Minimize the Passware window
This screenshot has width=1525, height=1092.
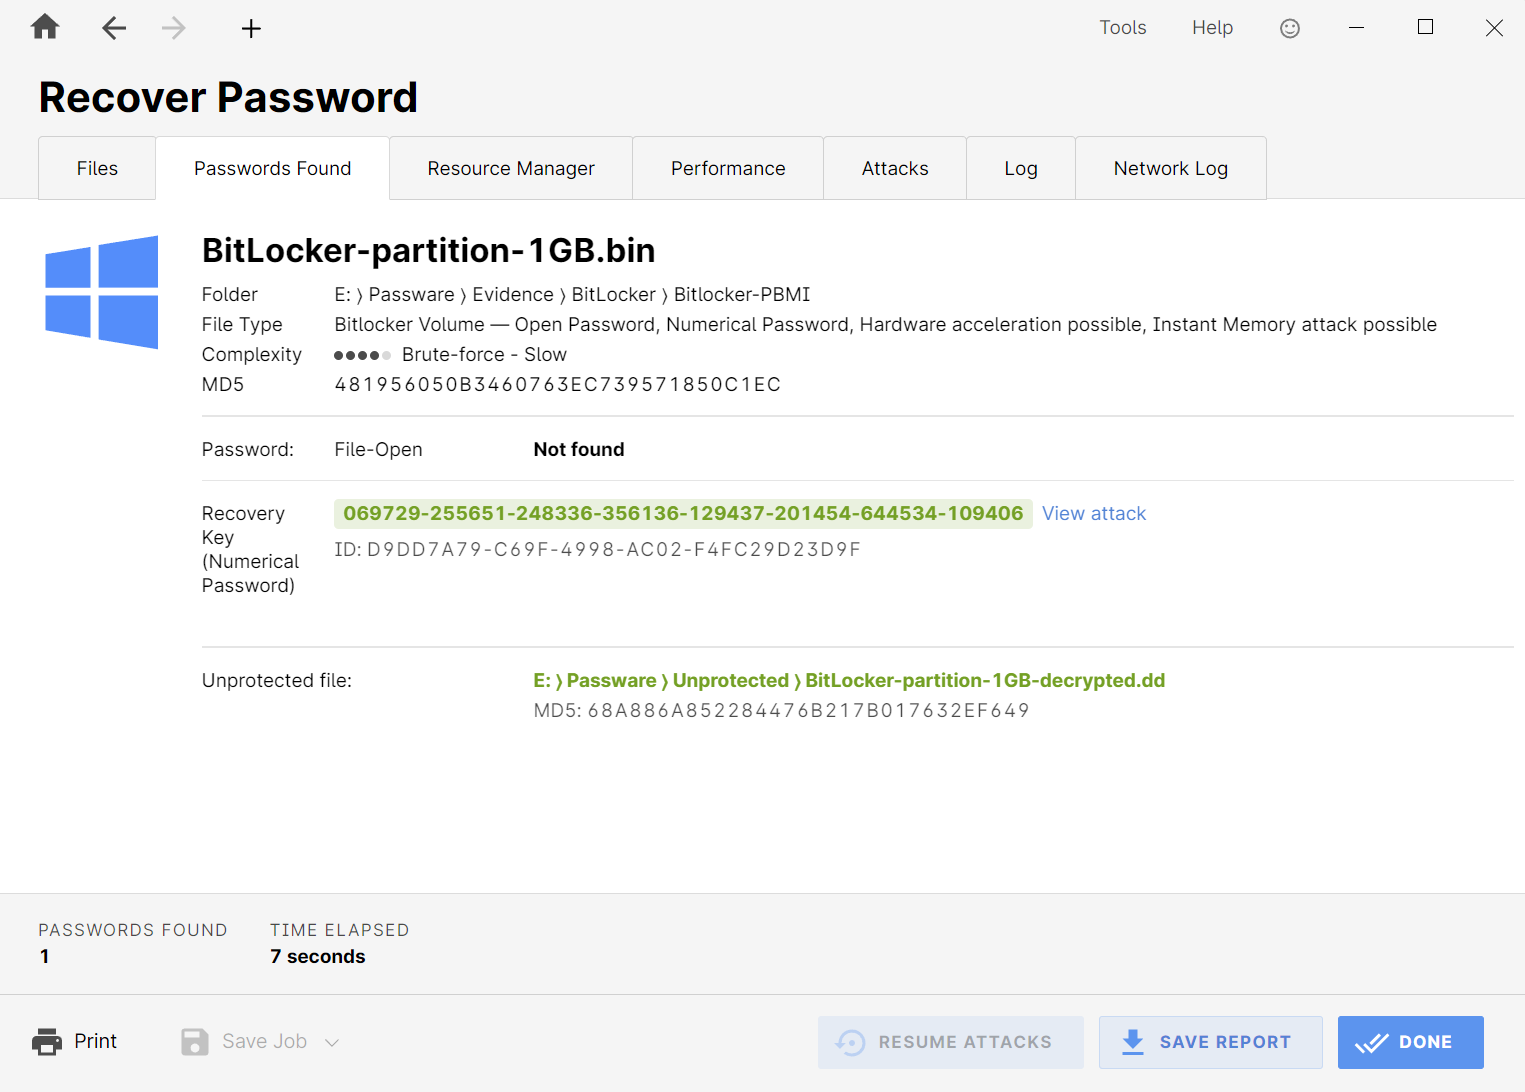(x=1356, y=28)
